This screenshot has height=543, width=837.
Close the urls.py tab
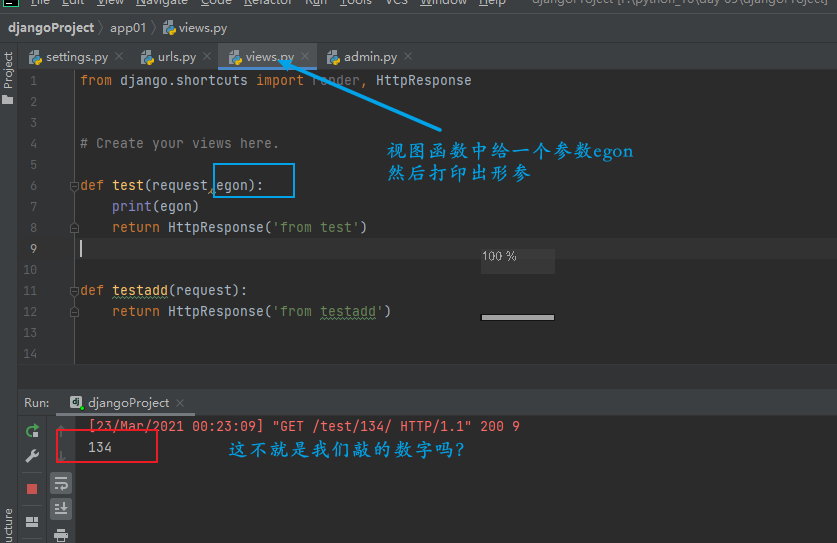[x=207, y=56]
